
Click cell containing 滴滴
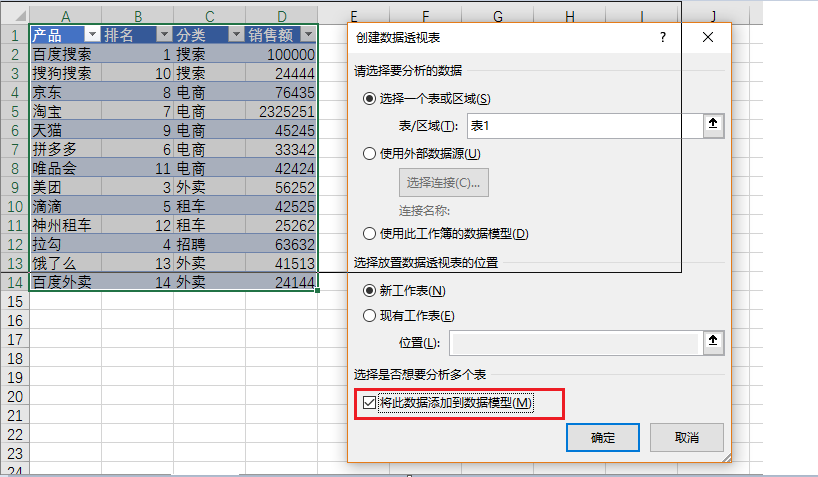66,206
